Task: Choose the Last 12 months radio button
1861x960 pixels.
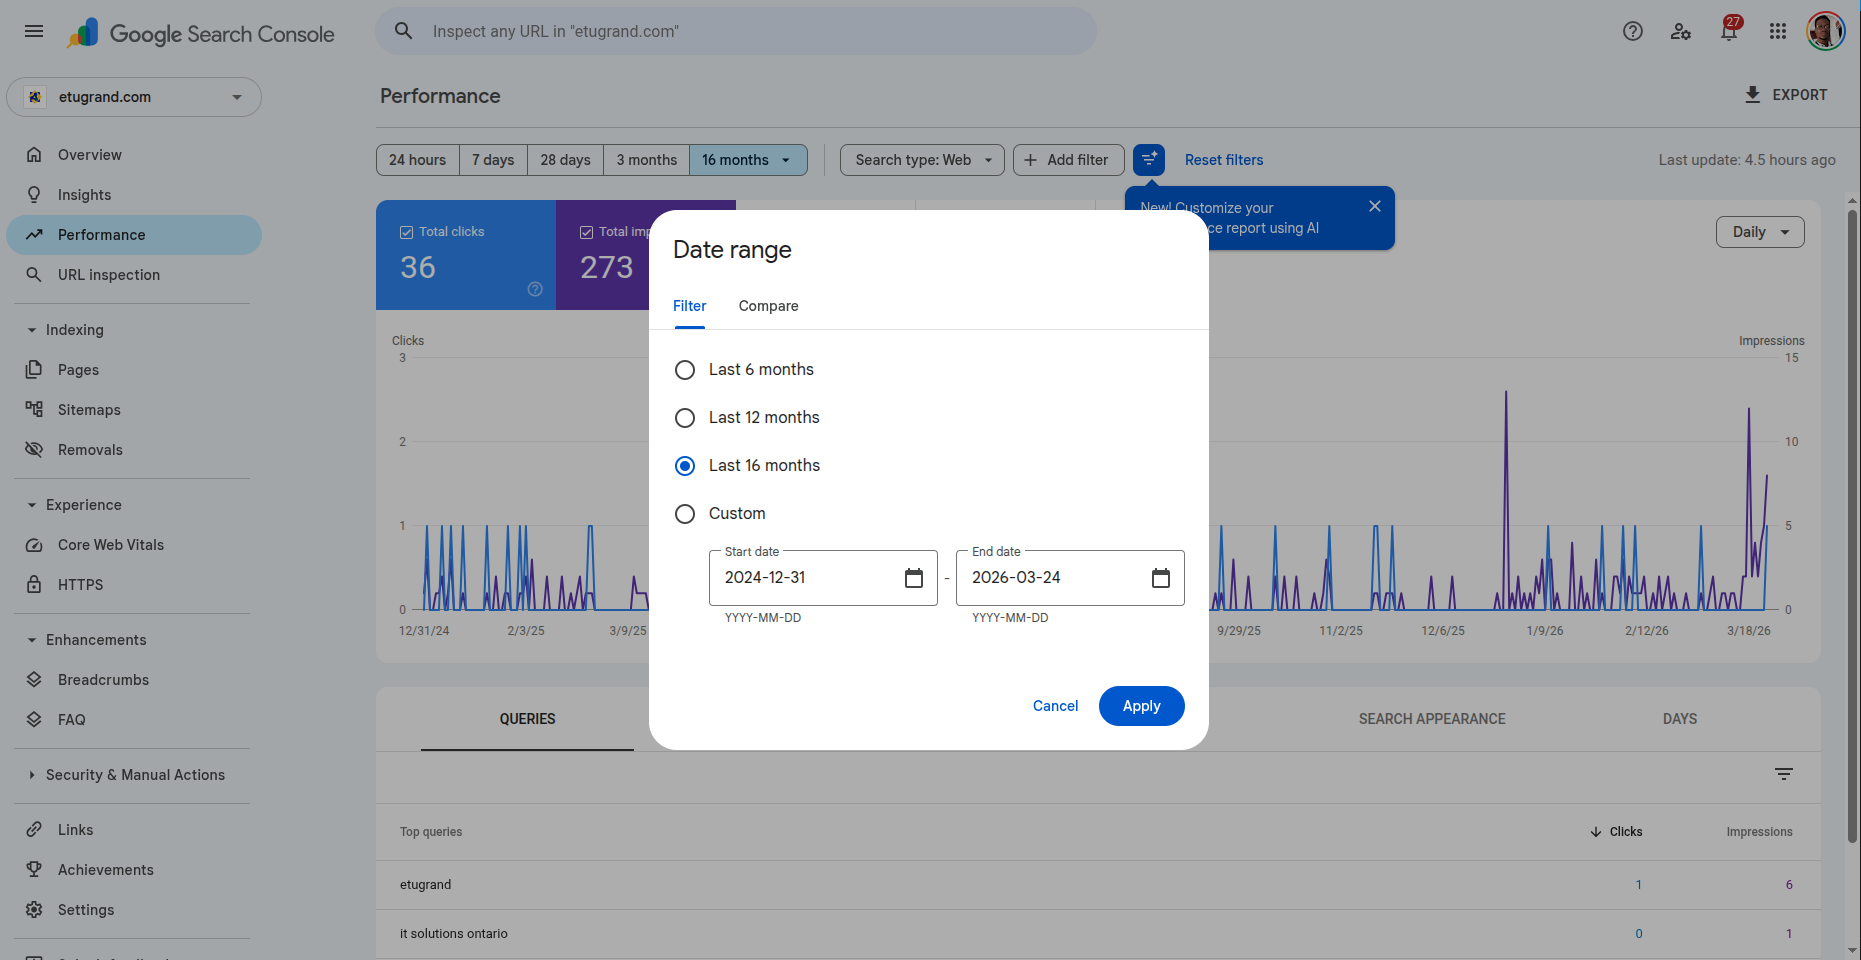Action: [685, 418]
